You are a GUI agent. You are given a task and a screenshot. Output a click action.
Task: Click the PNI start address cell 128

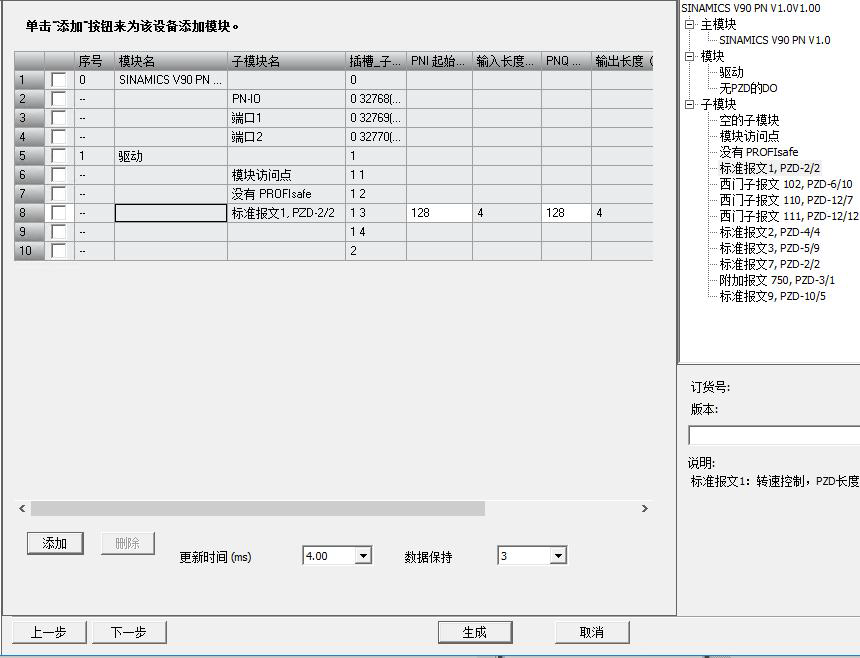pos(439,213)
